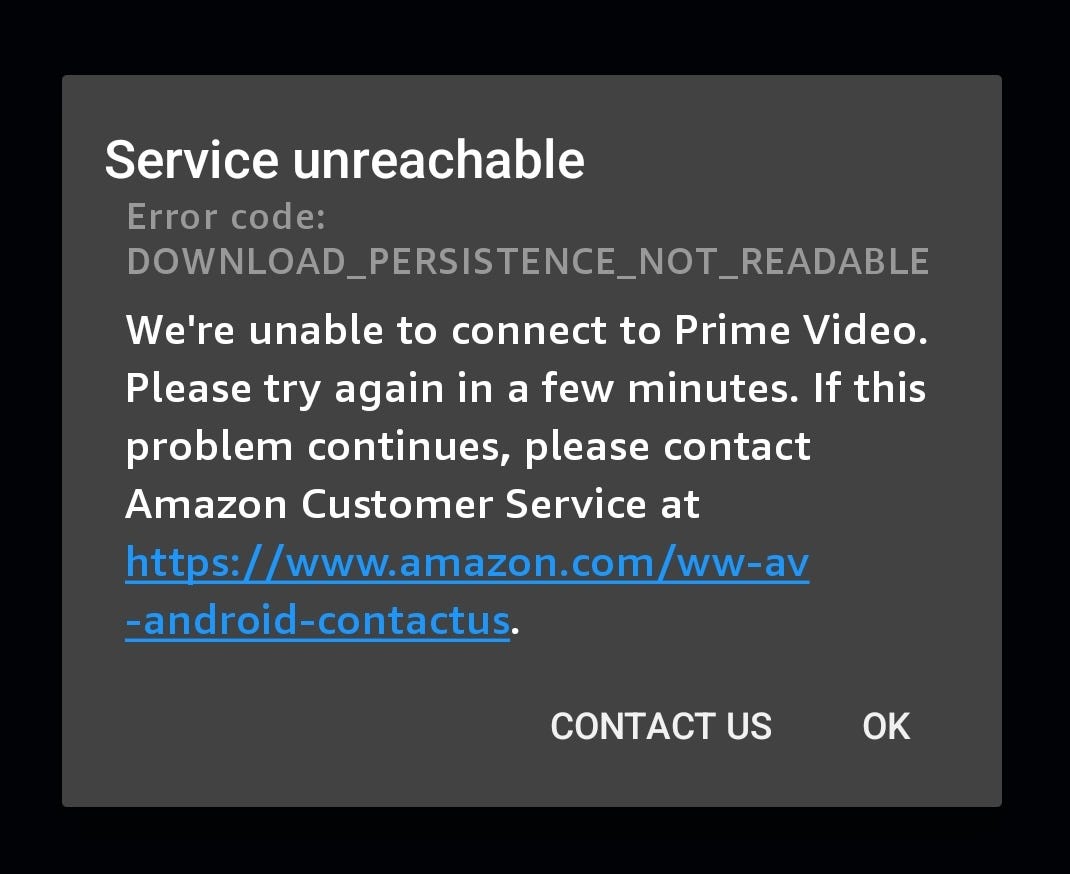Tap the "Please try again in a few minutes" line
The height and width of the screenshot is (874, 1070).
(525, 389)
